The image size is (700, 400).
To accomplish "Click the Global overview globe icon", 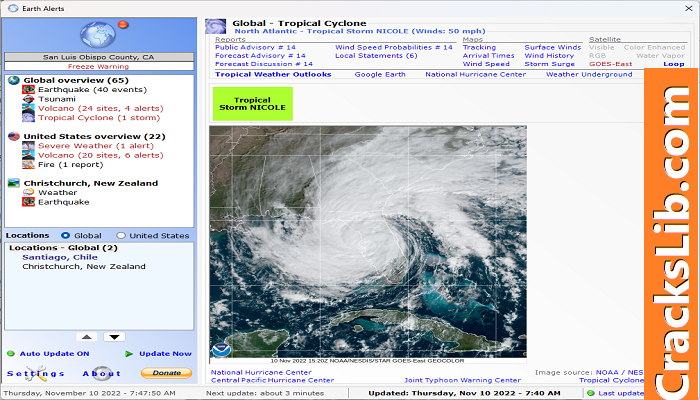I will click(14, 80).
